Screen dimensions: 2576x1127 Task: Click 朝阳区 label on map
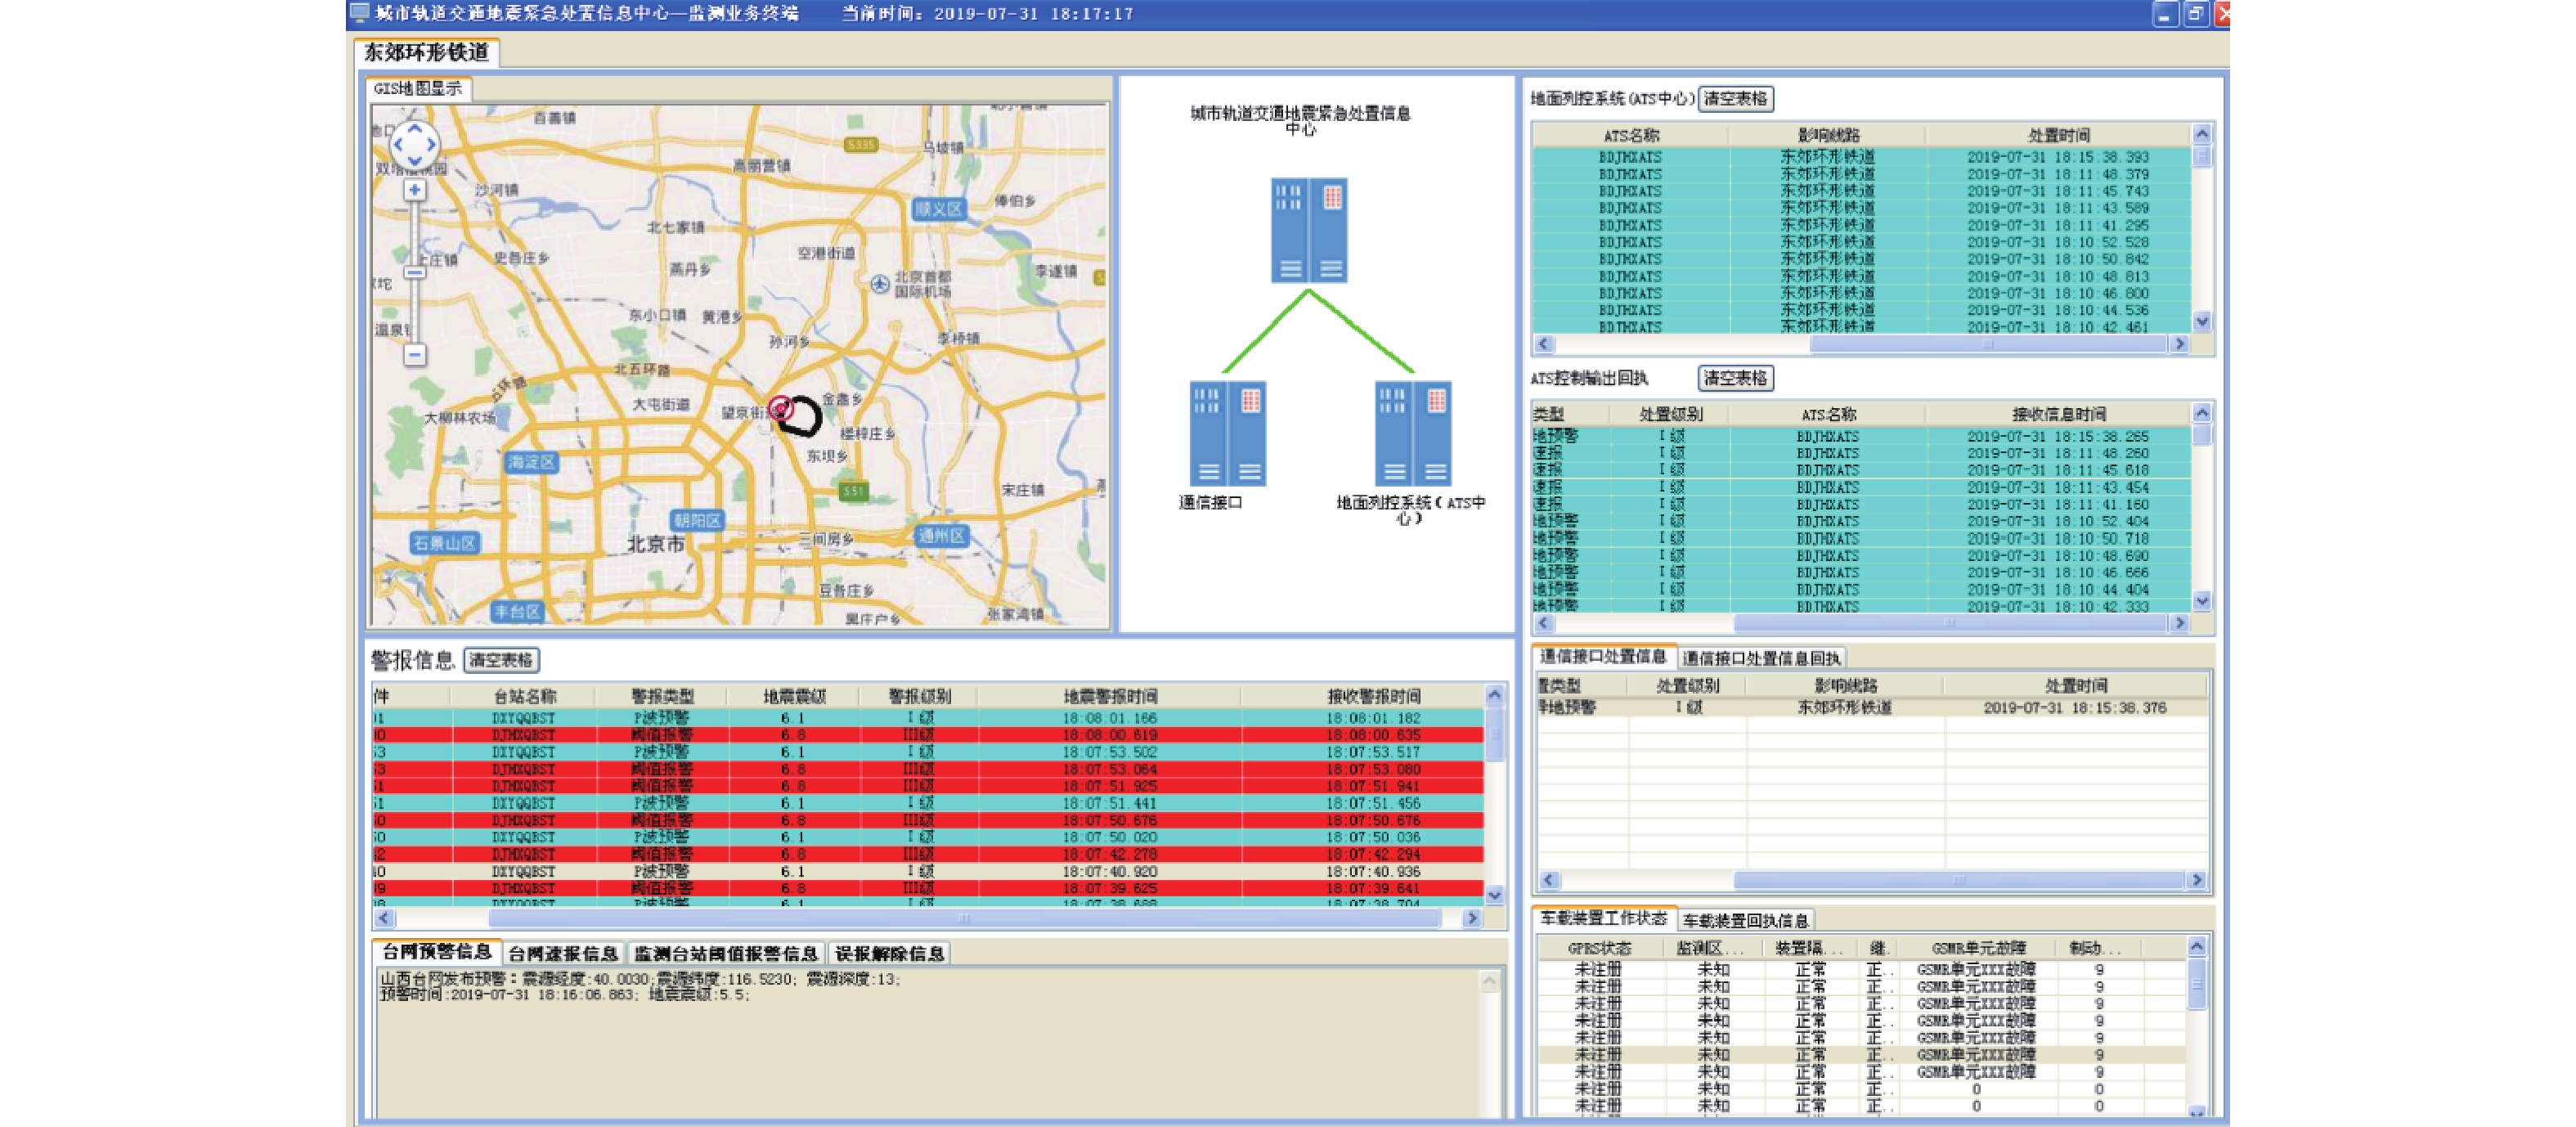(x=697, y=521)
